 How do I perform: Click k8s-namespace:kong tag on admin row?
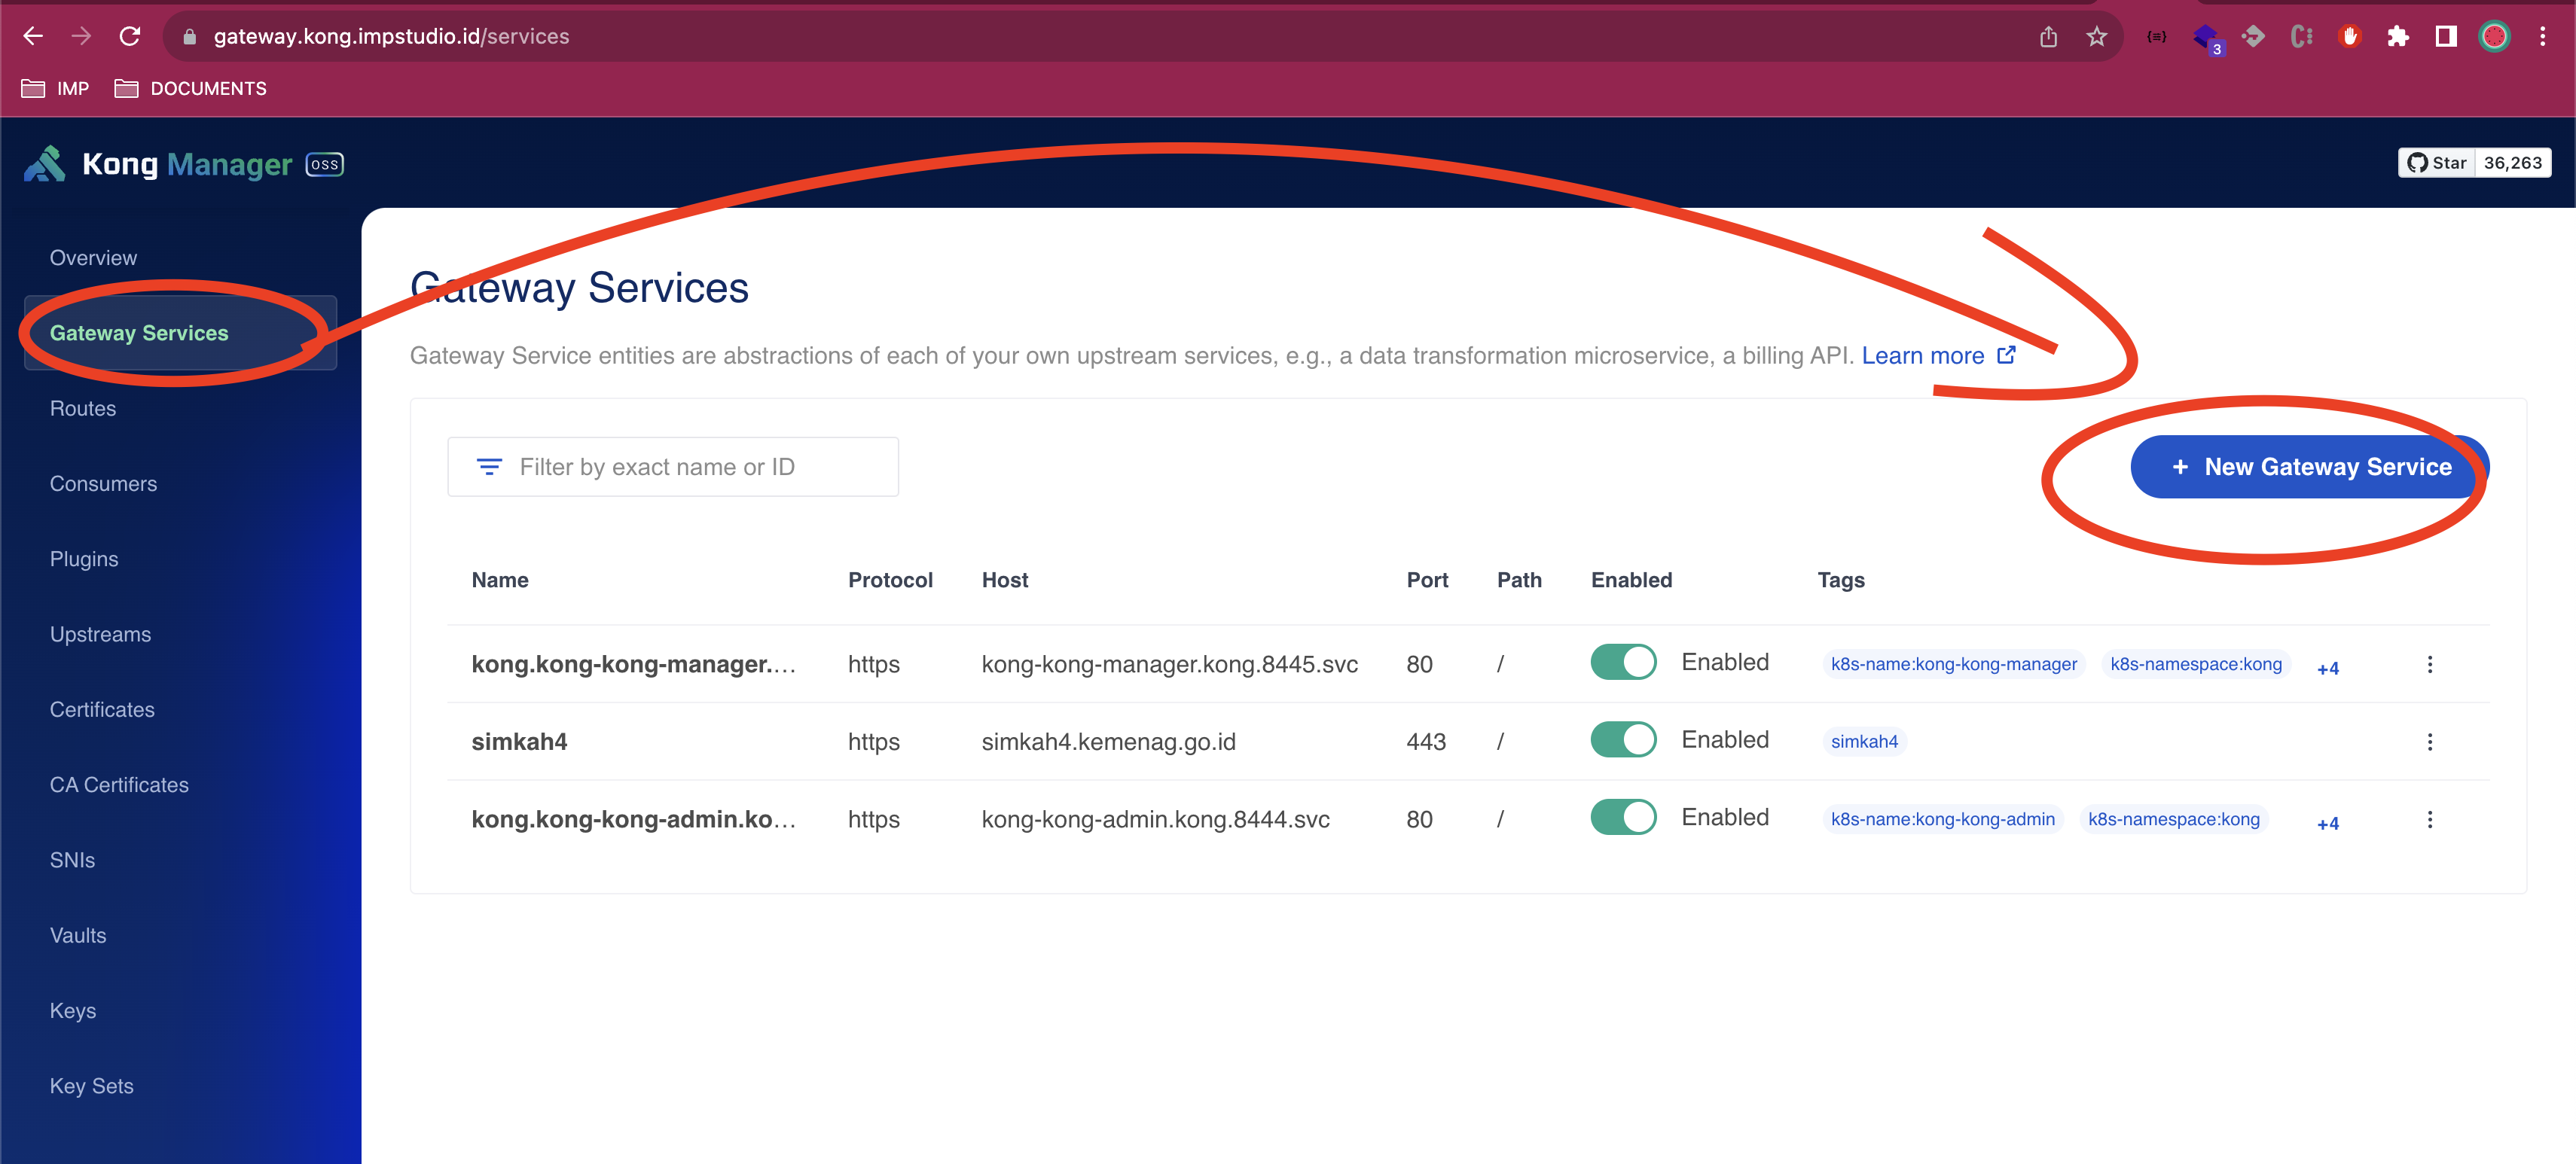click(2173, 819)
